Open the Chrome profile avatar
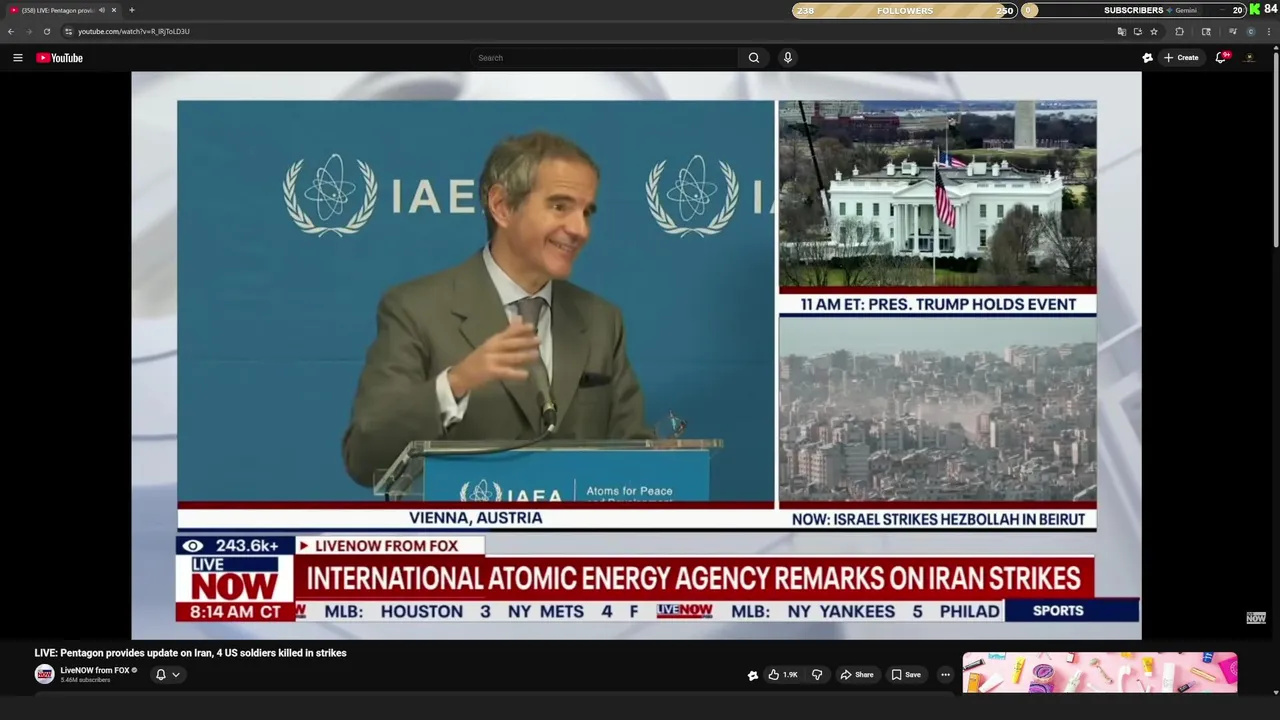The width and height of the screenshot is (1280, 720). pyautogui.click(x=1251, y=31)
